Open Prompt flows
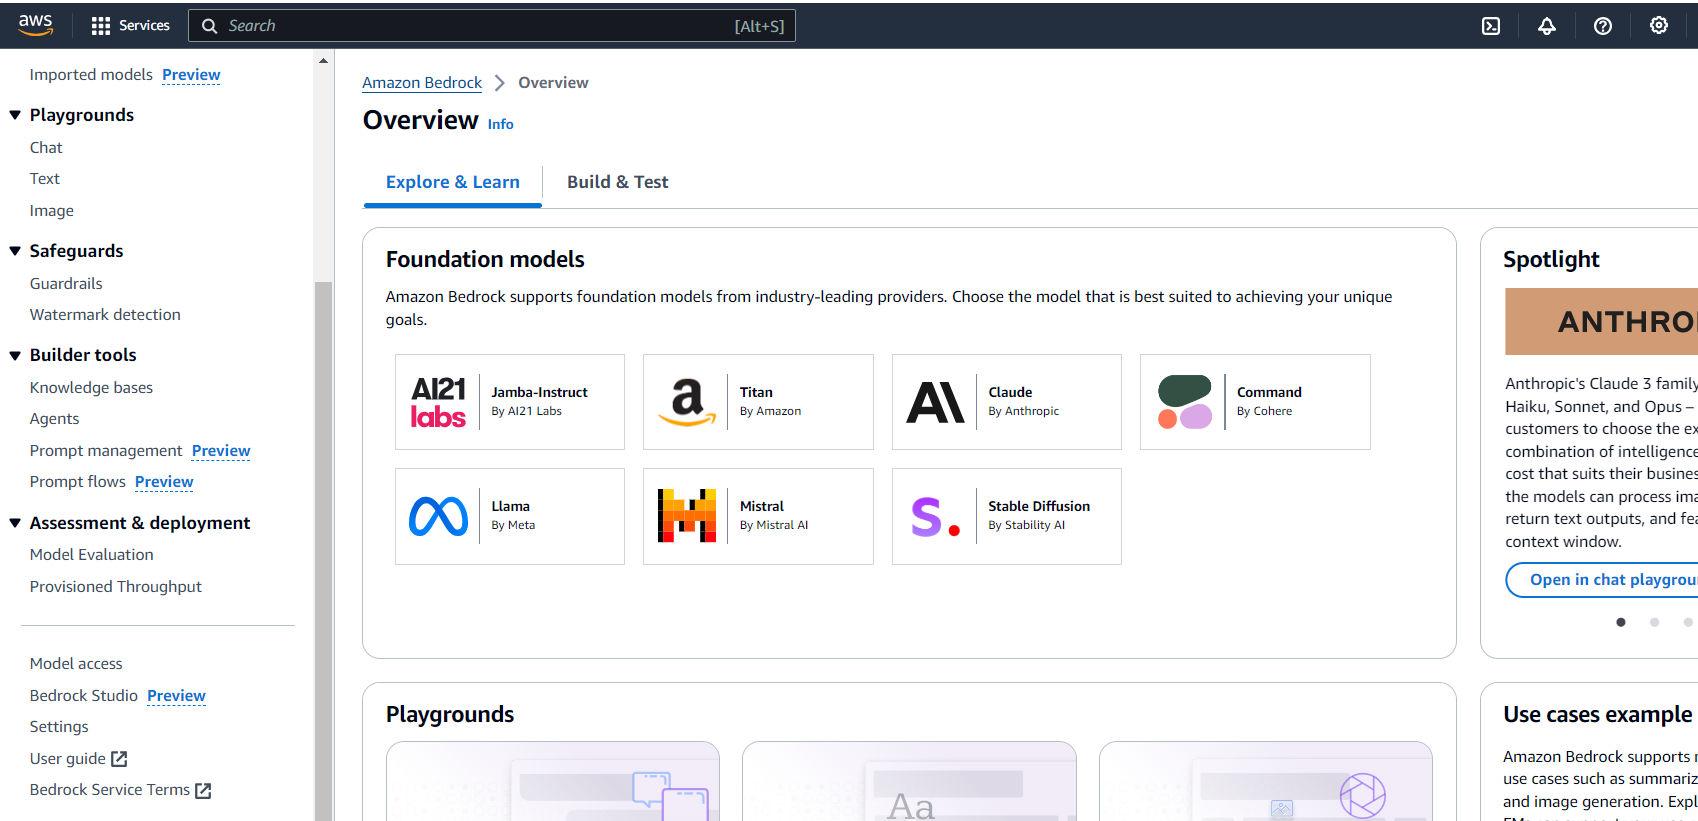The height and width of the screenshot is (821, 1698). [78, 482]
